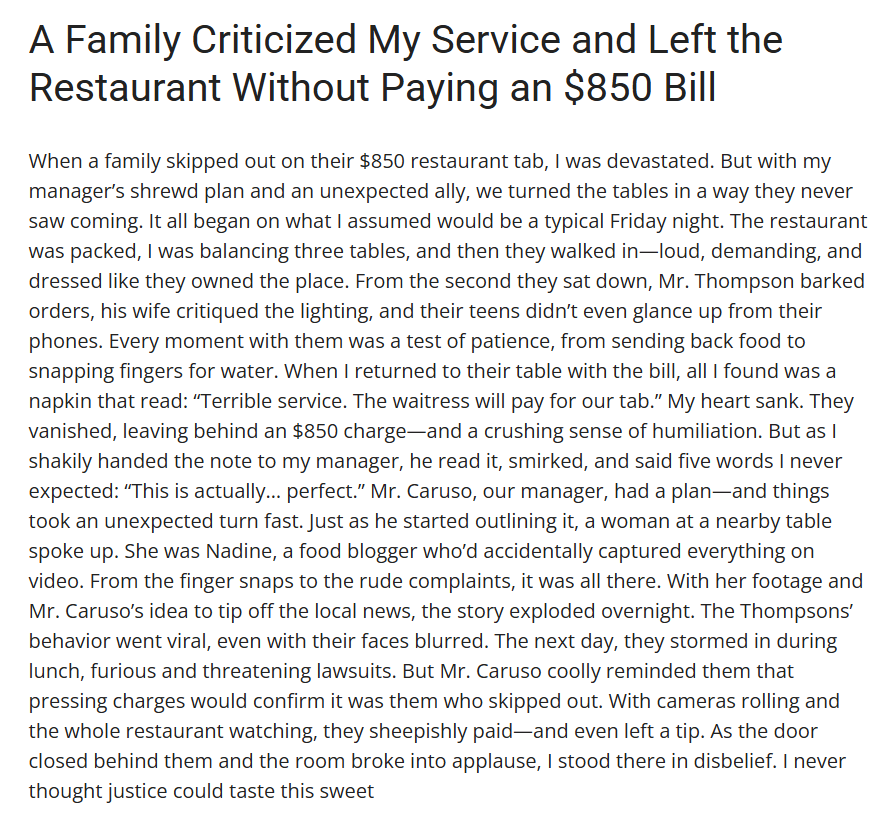This screenshot has width=885, height=819.
Task: Click the article headline about the $850 bill
Action: (405, 64)
